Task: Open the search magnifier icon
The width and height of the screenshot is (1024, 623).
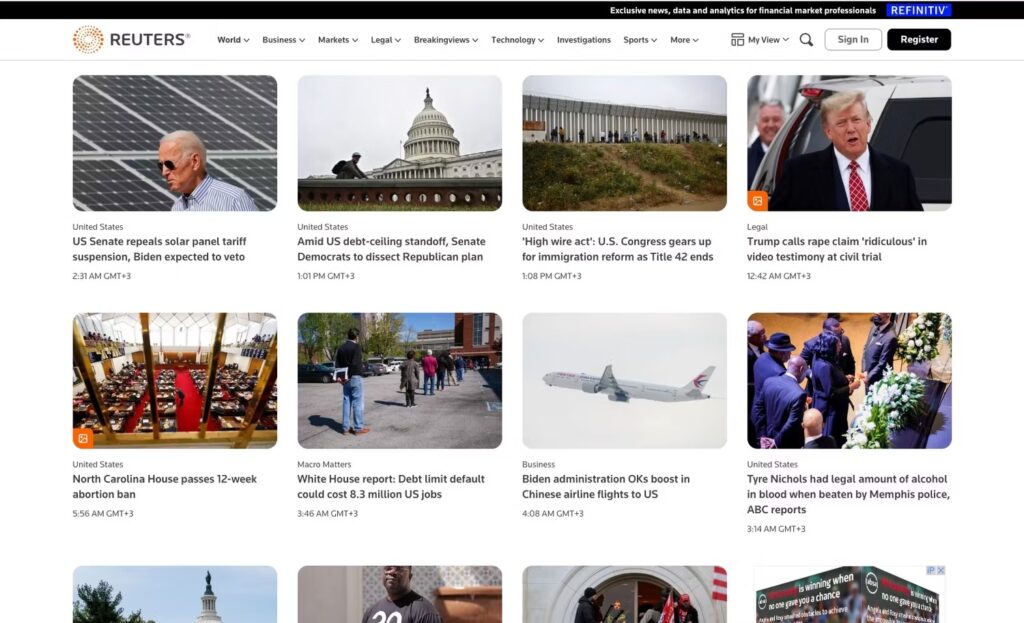Action: click(x=806, y=40)
